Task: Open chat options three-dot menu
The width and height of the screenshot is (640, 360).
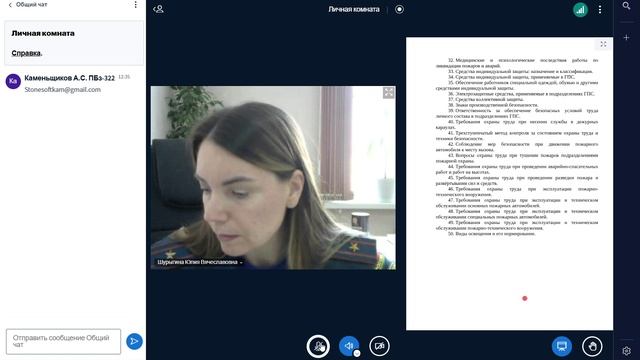Action: tap(136, 4)
